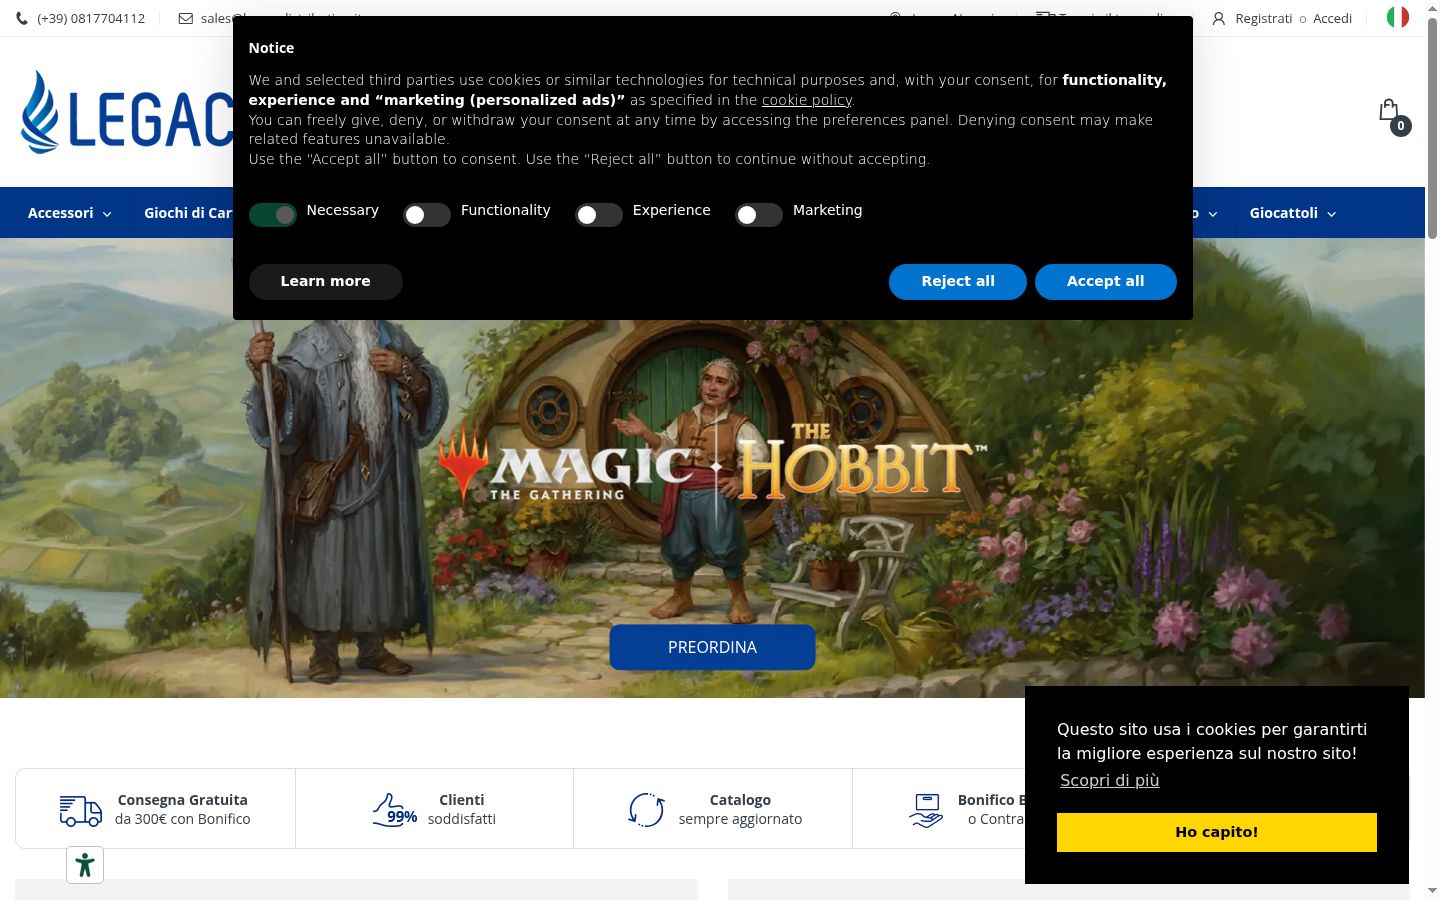
Task: Open the accessibility widget icon
Action: [x=85, y=865]
